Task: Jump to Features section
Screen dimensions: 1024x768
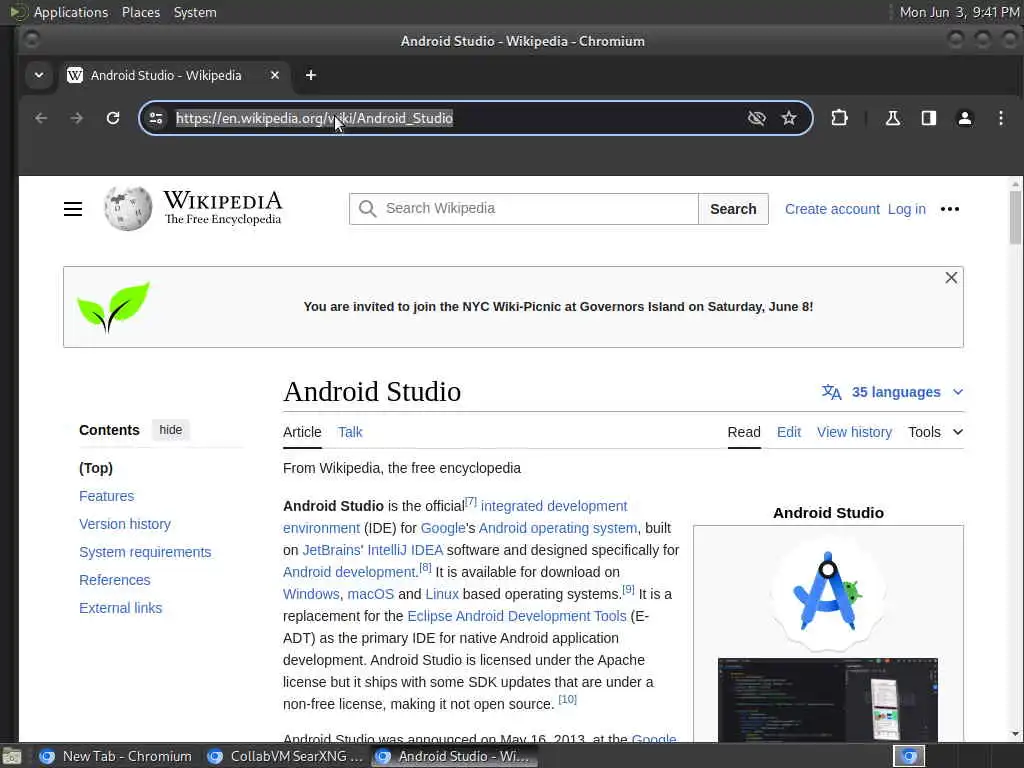Action: point(106,496)
